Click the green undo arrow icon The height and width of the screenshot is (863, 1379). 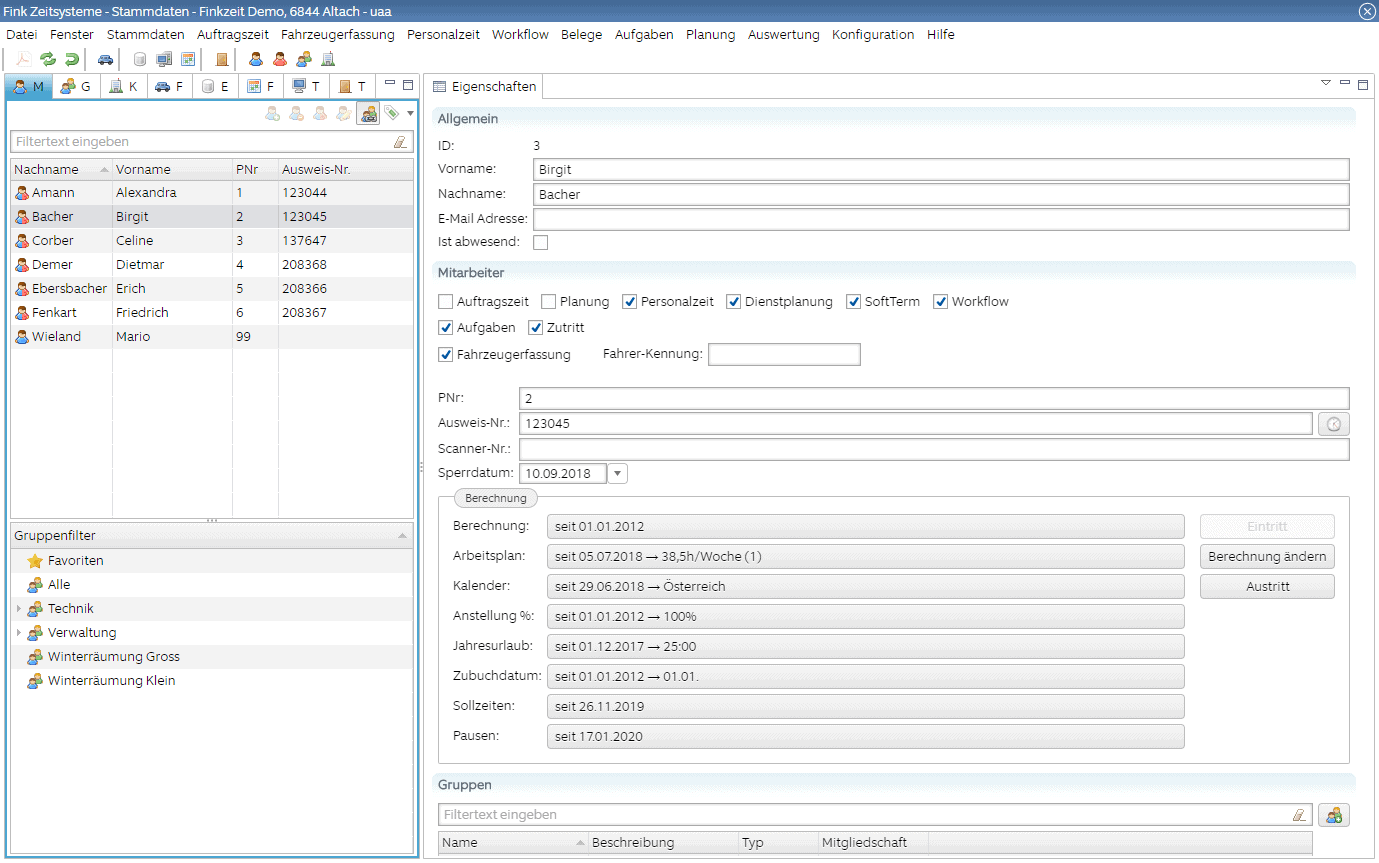tap(72, 59)
